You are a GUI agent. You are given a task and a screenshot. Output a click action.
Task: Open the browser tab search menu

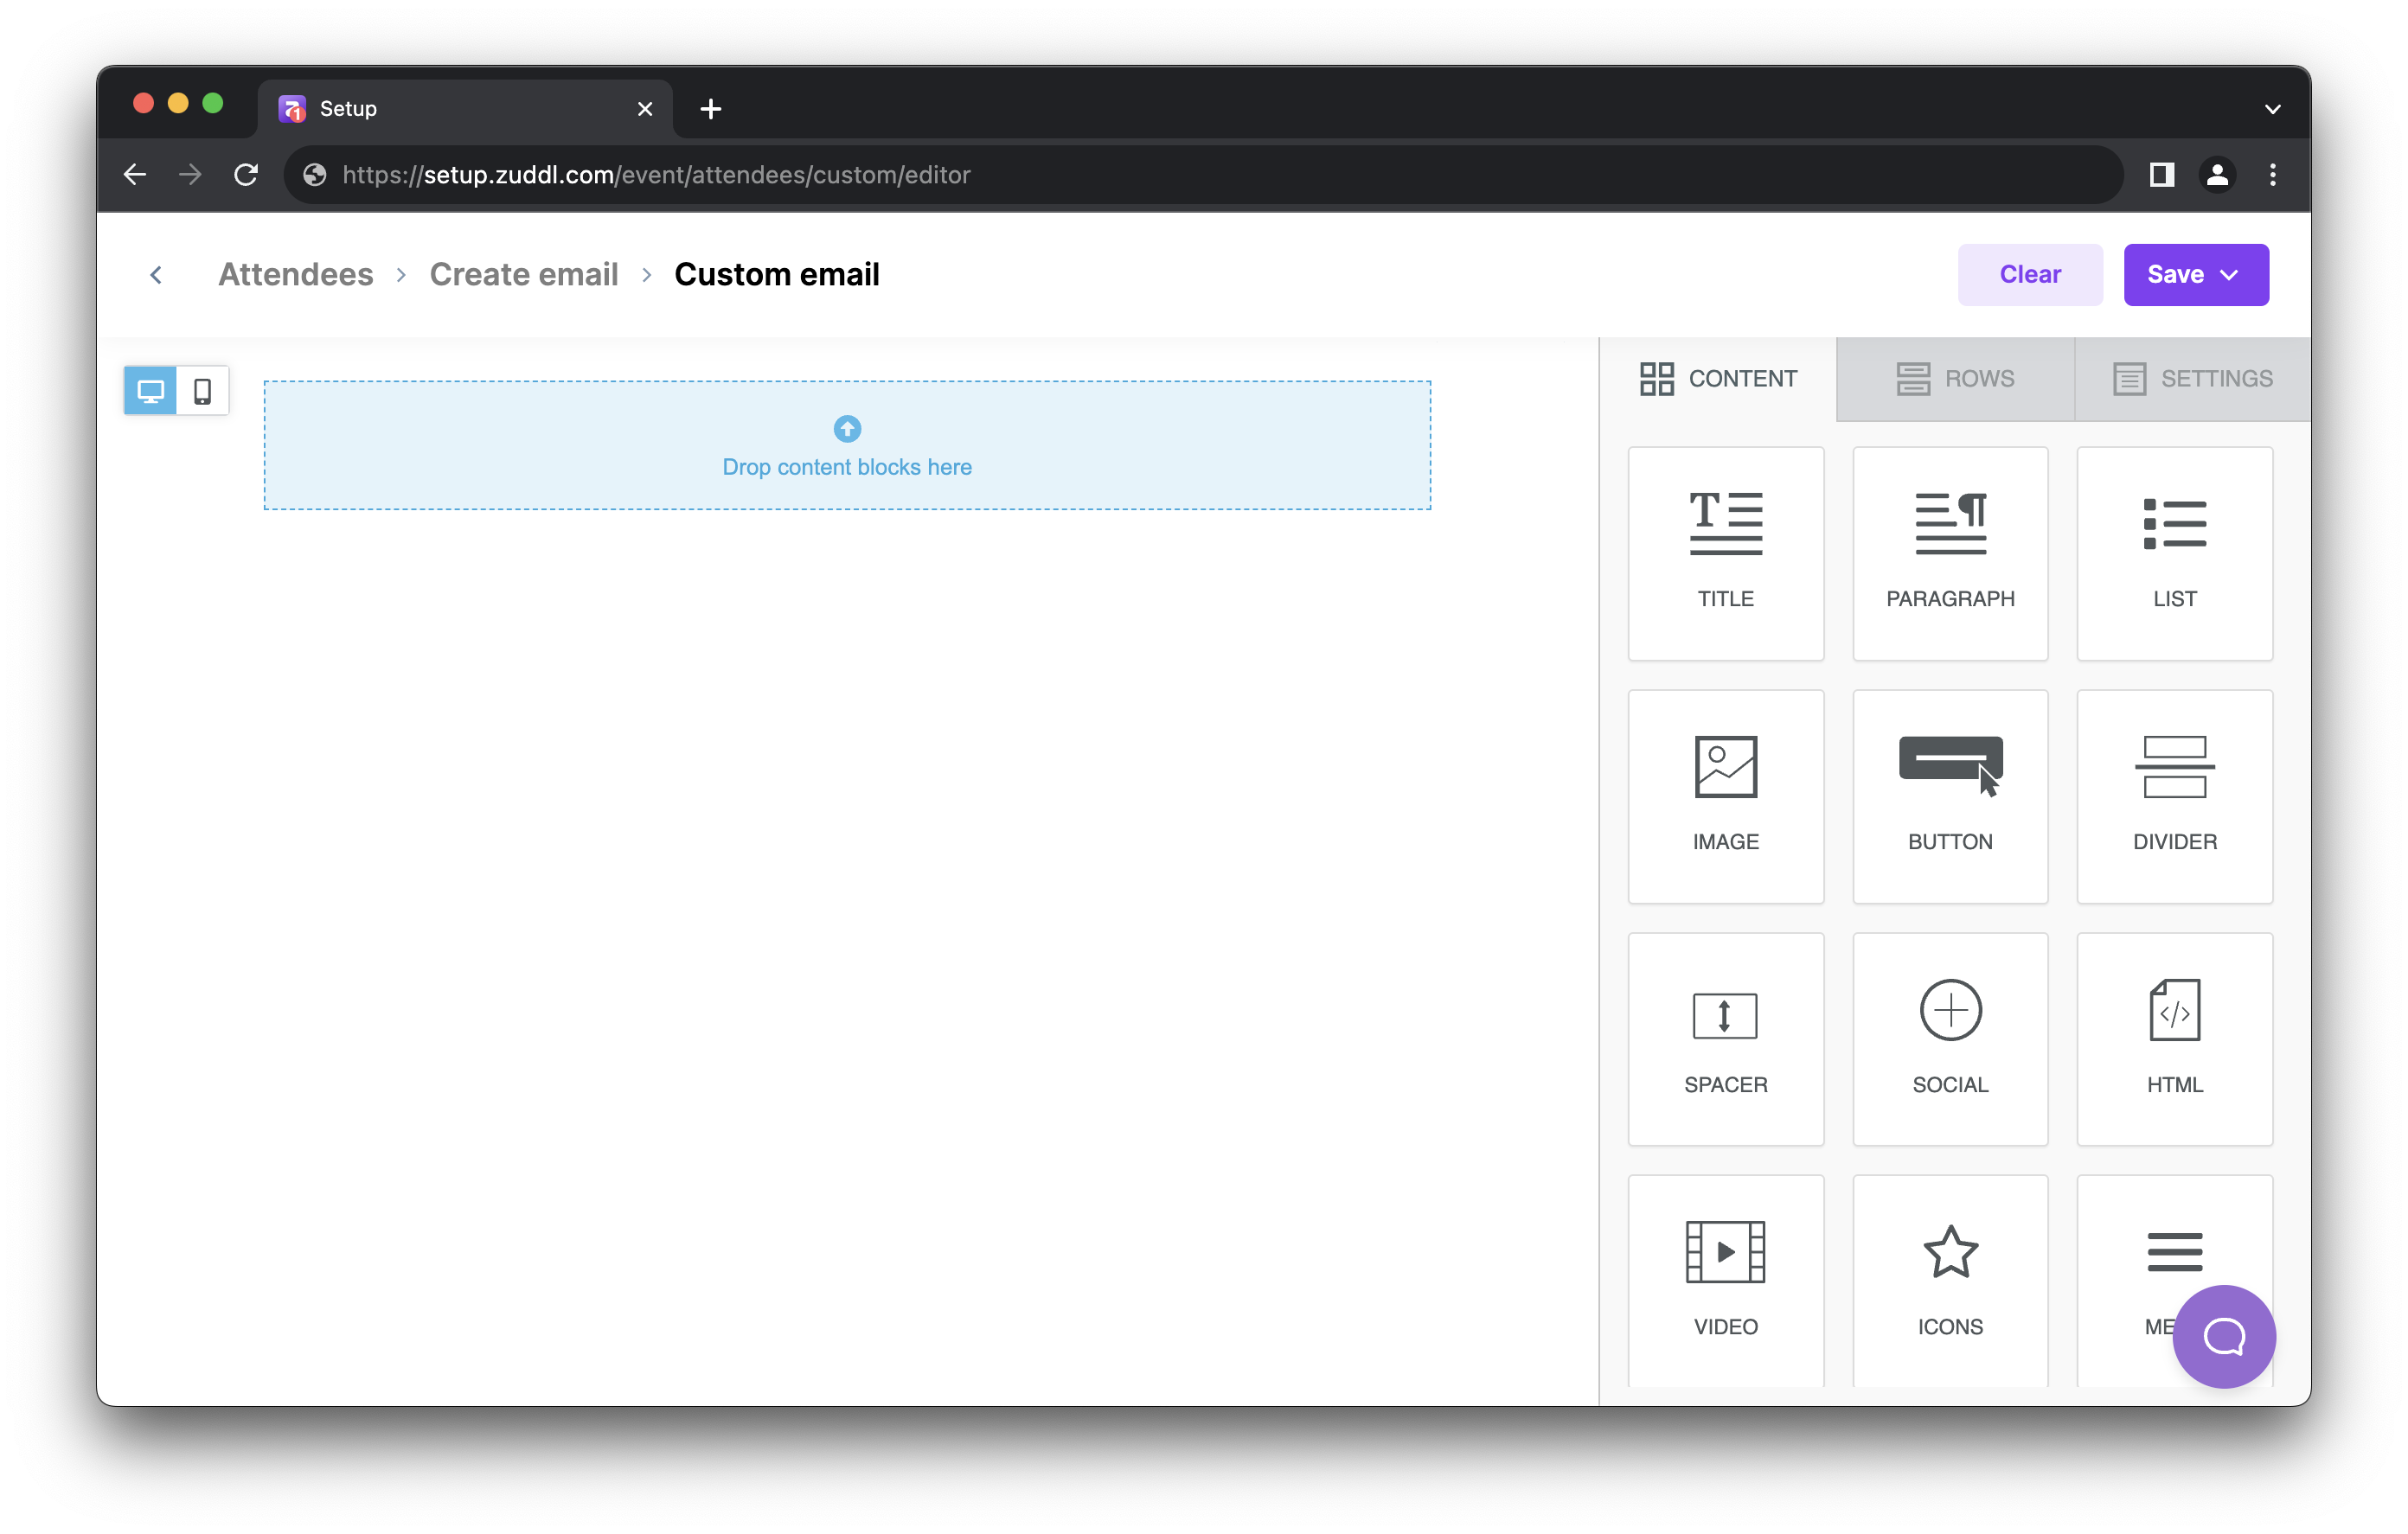pyautogui.click(x=2272, y=108)
